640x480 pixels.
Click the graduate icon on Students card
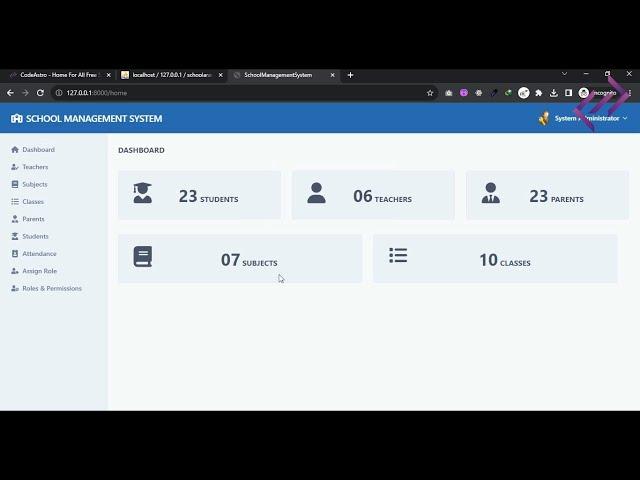142,194
